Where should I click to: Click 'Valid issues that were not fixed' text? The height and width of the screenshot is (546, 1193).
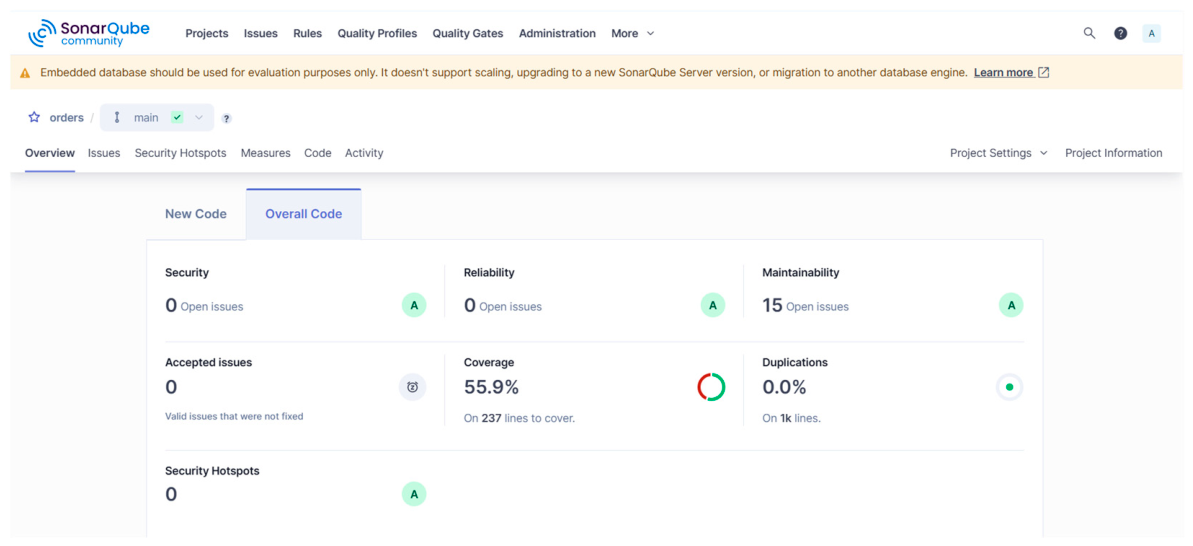234,416
